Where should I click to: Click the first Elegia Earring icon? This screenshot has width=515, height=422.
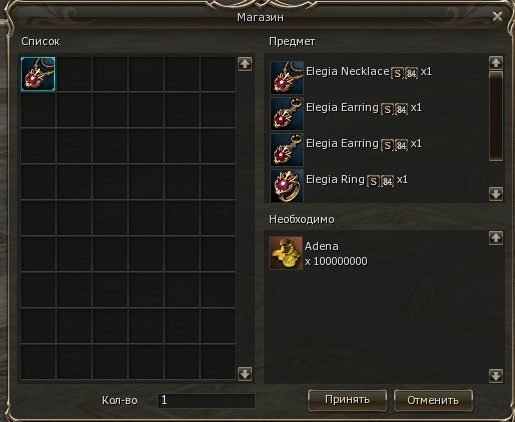point(287,114)
